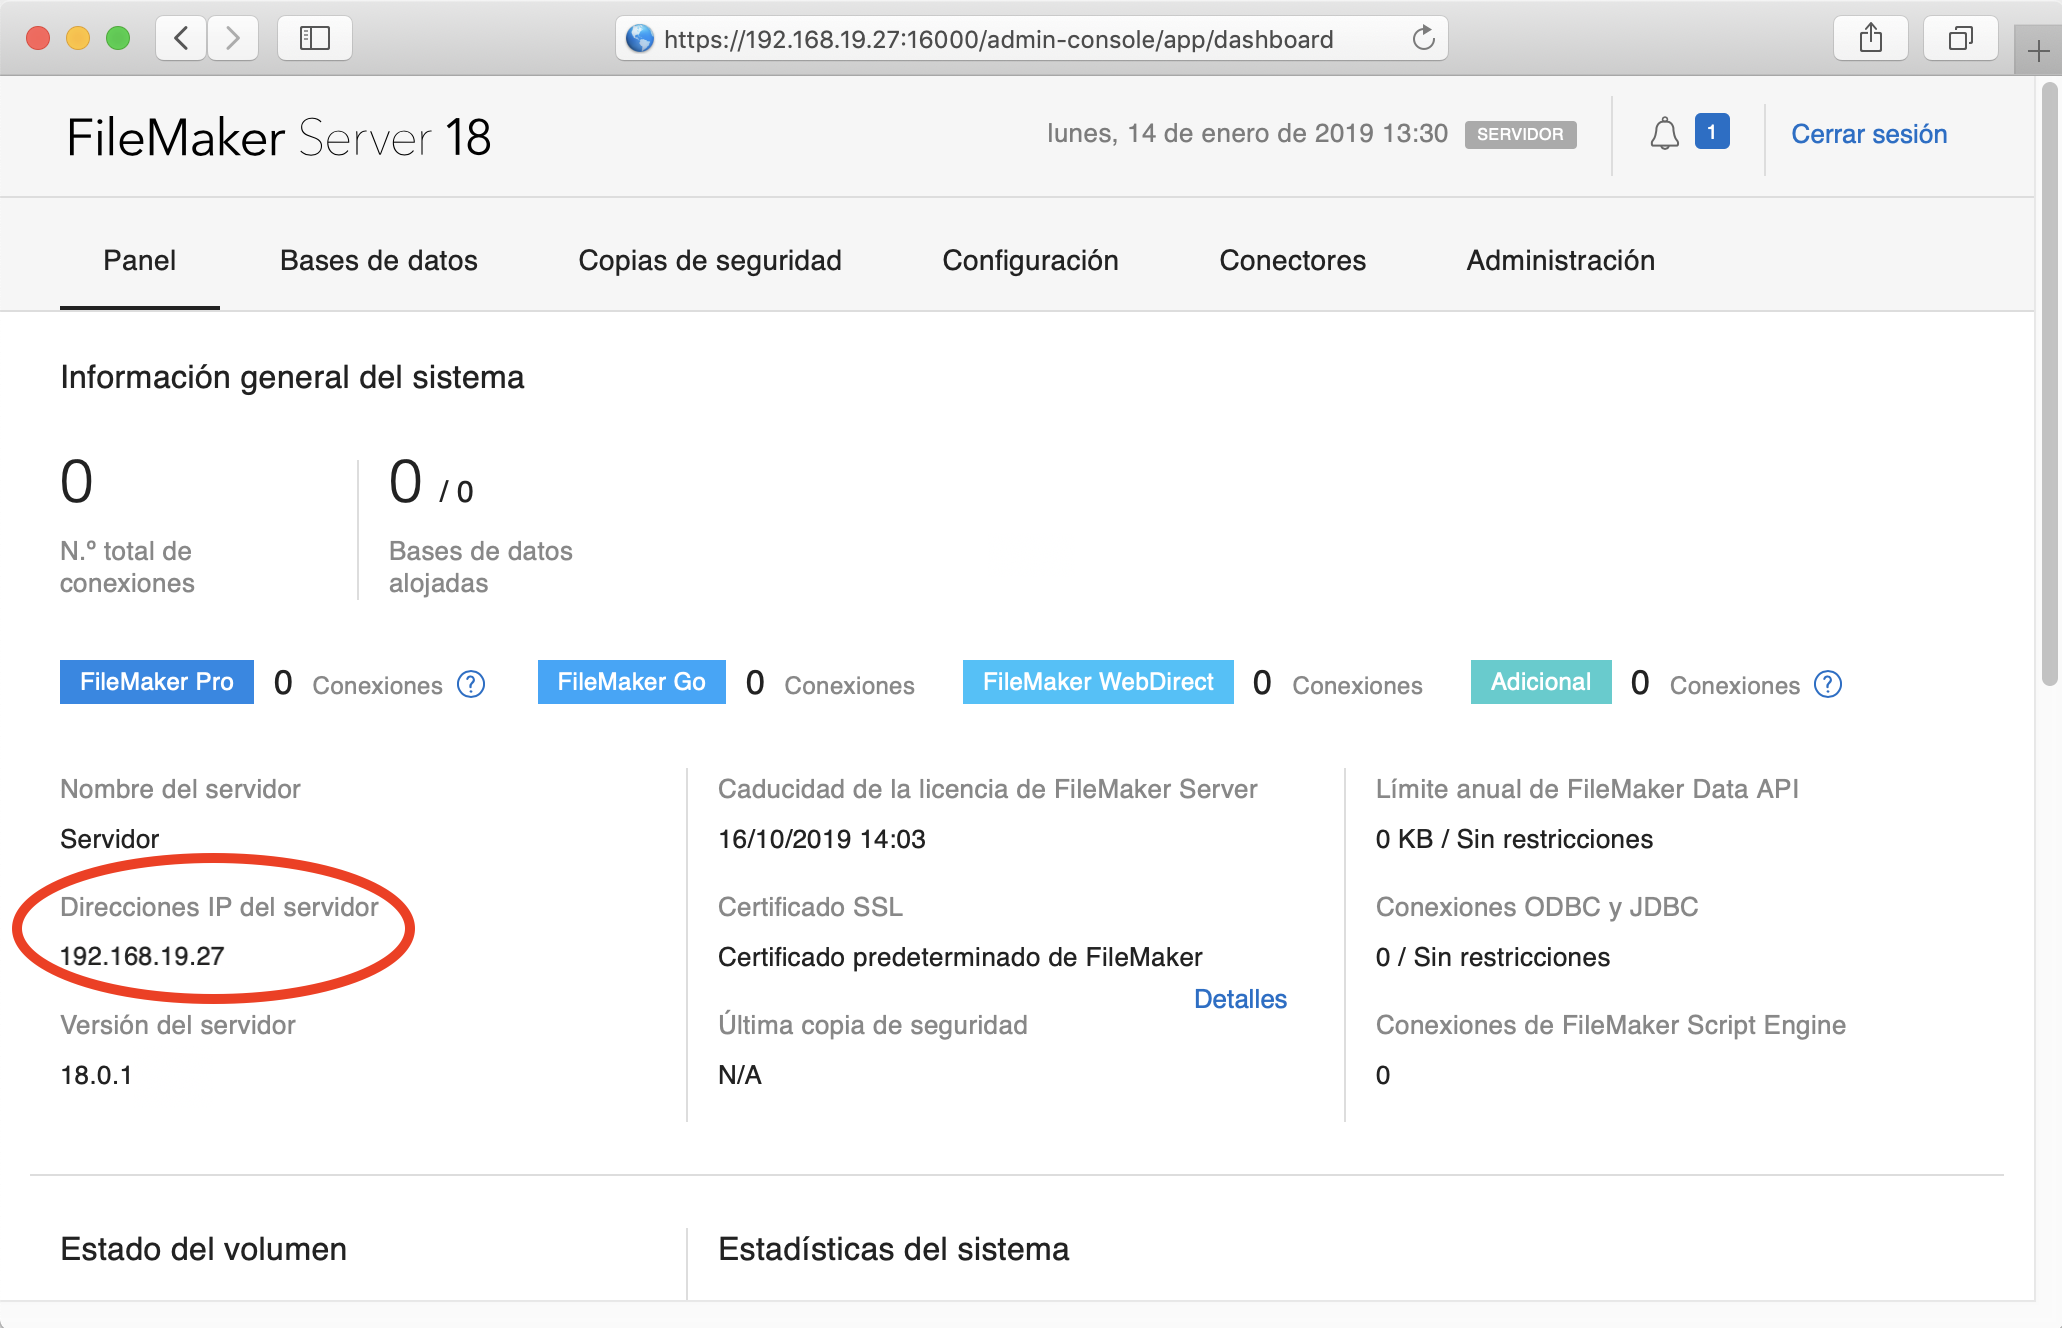Click license expiry 16/10/2019 14:03
This screenshot has width=2062, height=1328.
[x=822, y=839]
